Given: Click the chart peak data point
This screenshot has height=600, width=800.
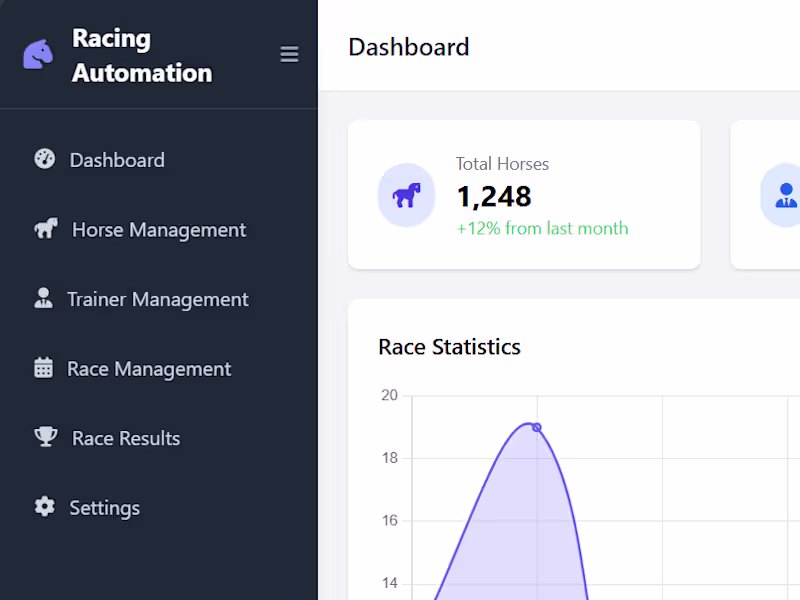Looking at the screenshot, I should pyautogui.click(x=537, y=428).
